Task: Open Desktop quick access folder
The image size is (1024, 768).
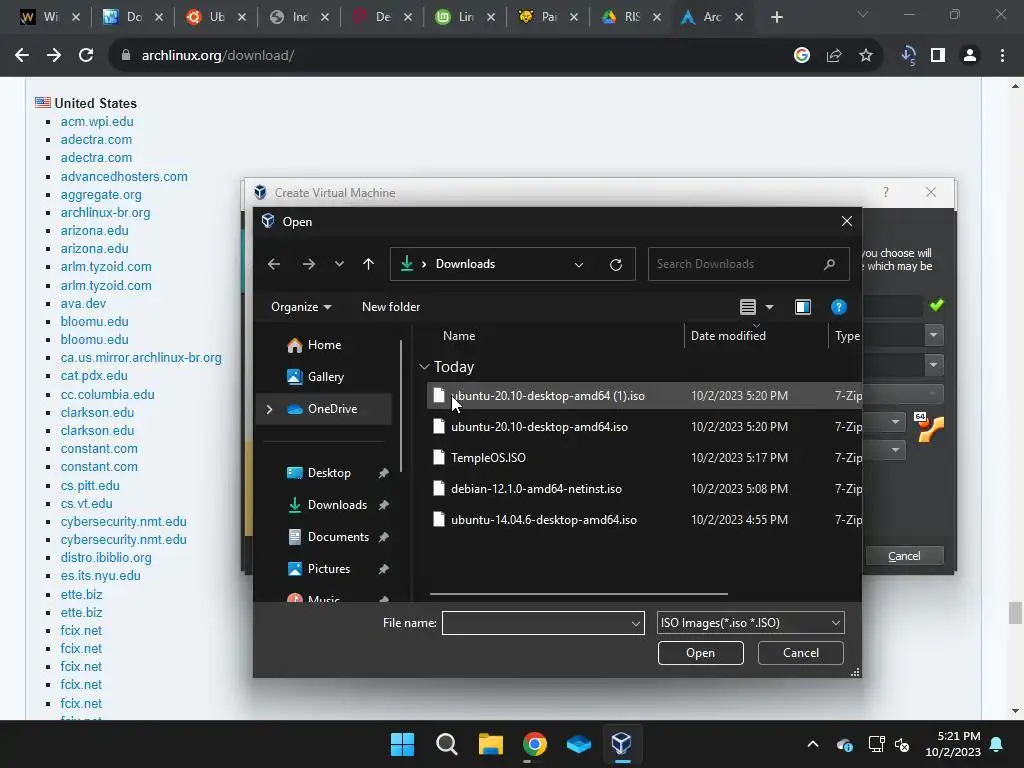Action: click(x=328, y=473)
